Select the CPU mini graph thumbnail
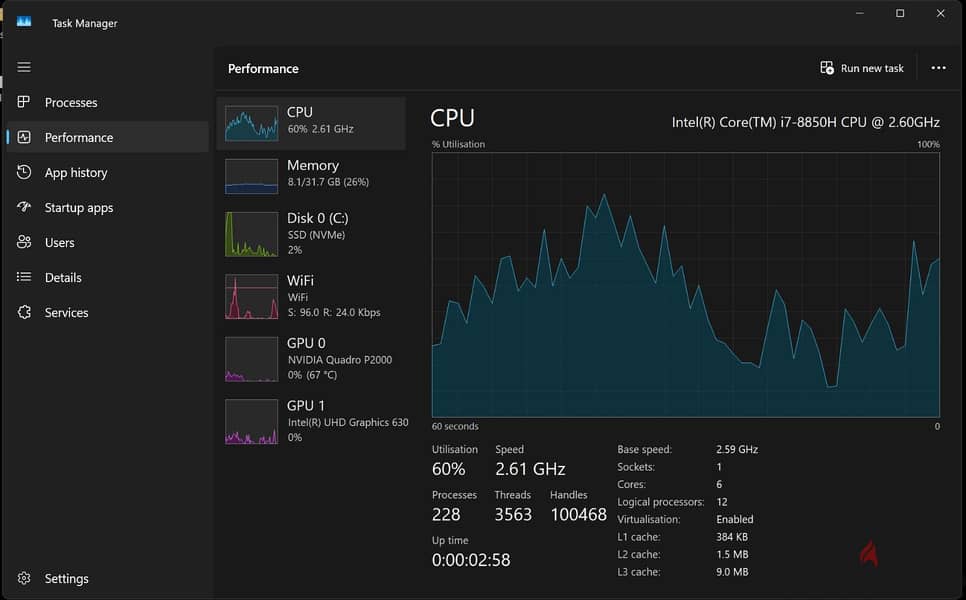Viewport: 966px width, 600px height. (x=251, y=123)
